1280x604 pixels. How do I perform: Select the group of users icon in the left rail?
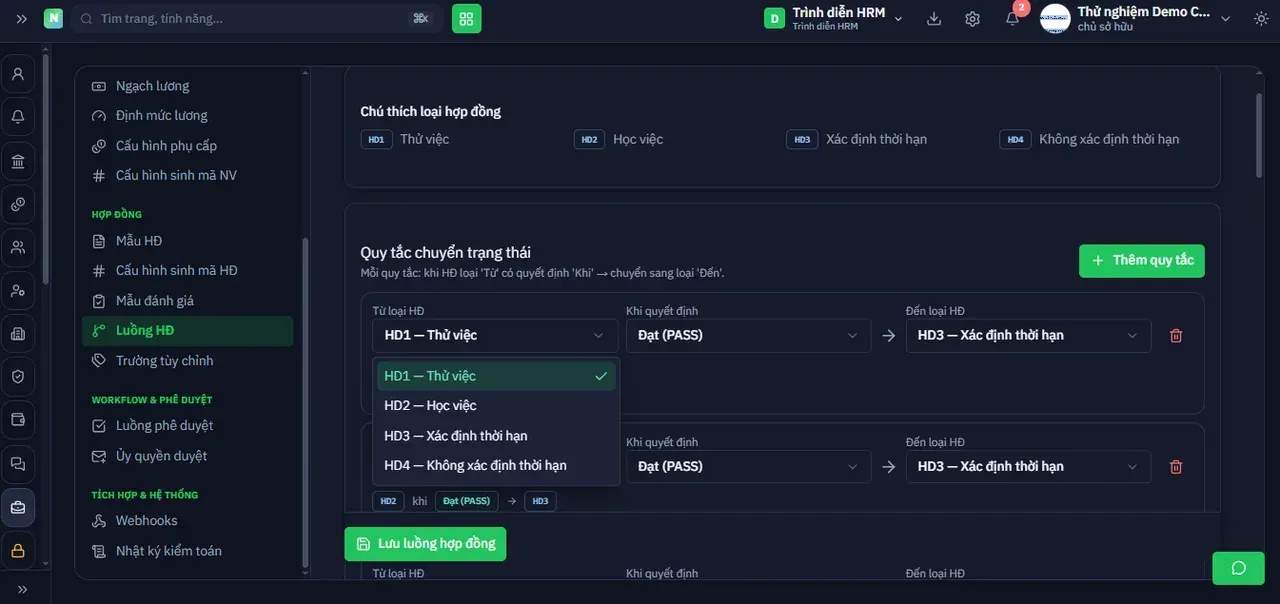(x=18, y=247)
